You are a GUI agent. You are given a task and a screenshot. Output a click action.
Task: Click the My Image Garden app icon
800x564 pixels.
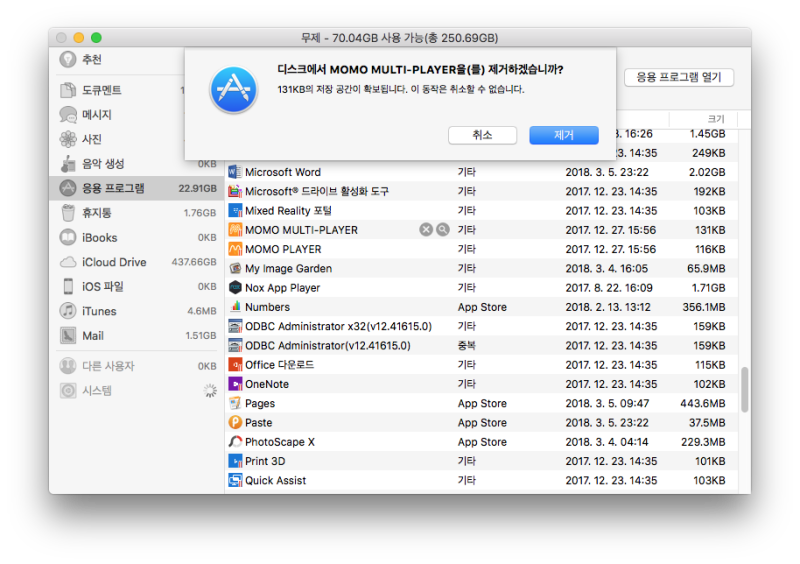(235, 268)
